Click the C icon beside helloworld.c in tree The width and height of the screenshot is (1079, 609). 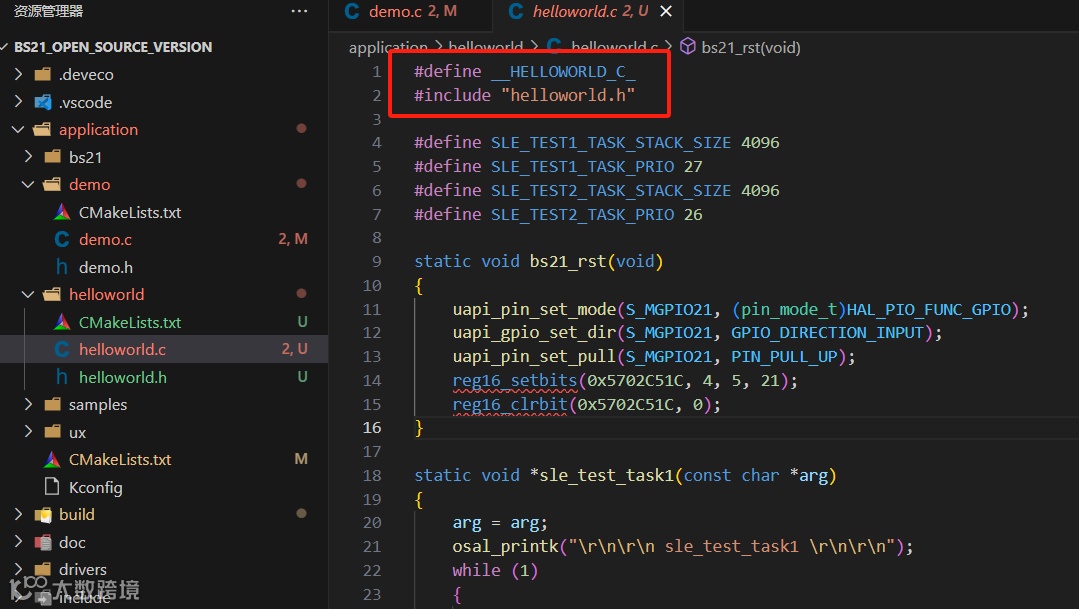point(62,350)
